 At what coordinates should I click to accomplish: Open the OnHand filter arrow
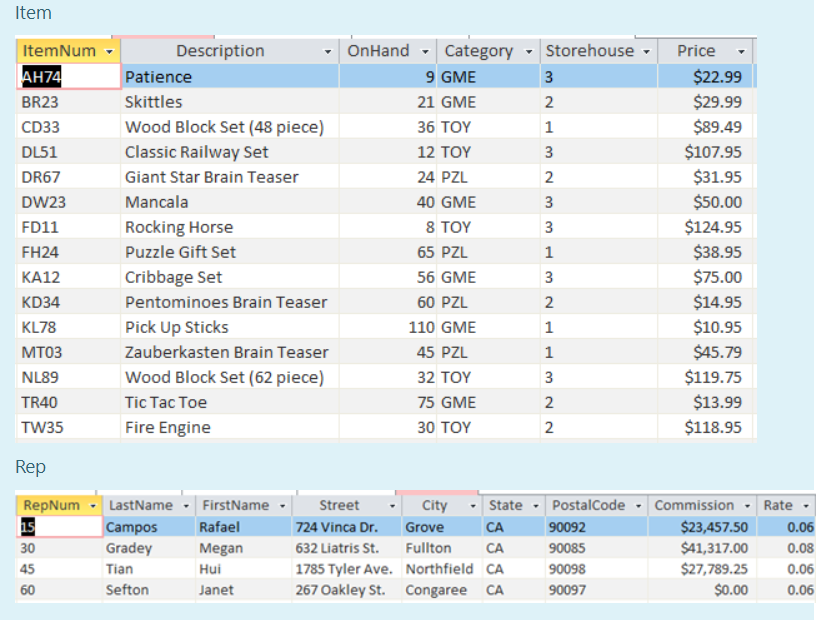tap(423, 50)
